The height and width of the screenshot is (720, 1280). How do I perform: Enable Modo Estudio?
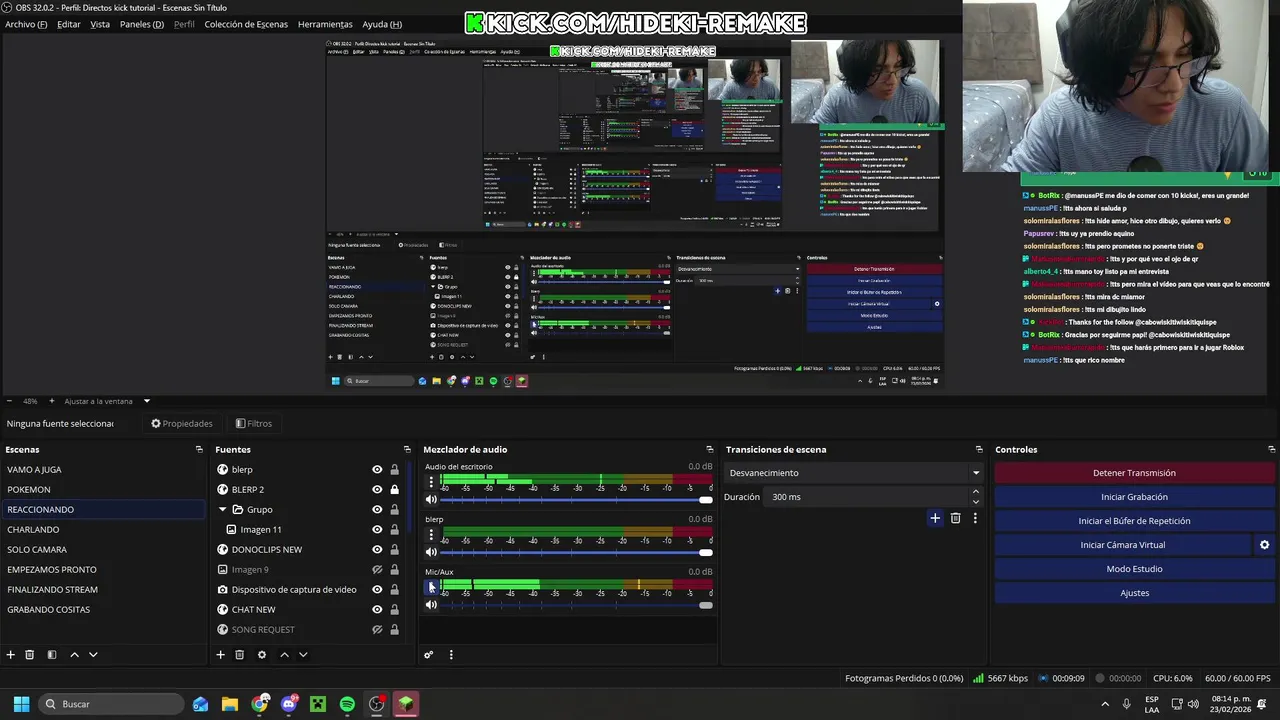click(x=1134, y=569)
